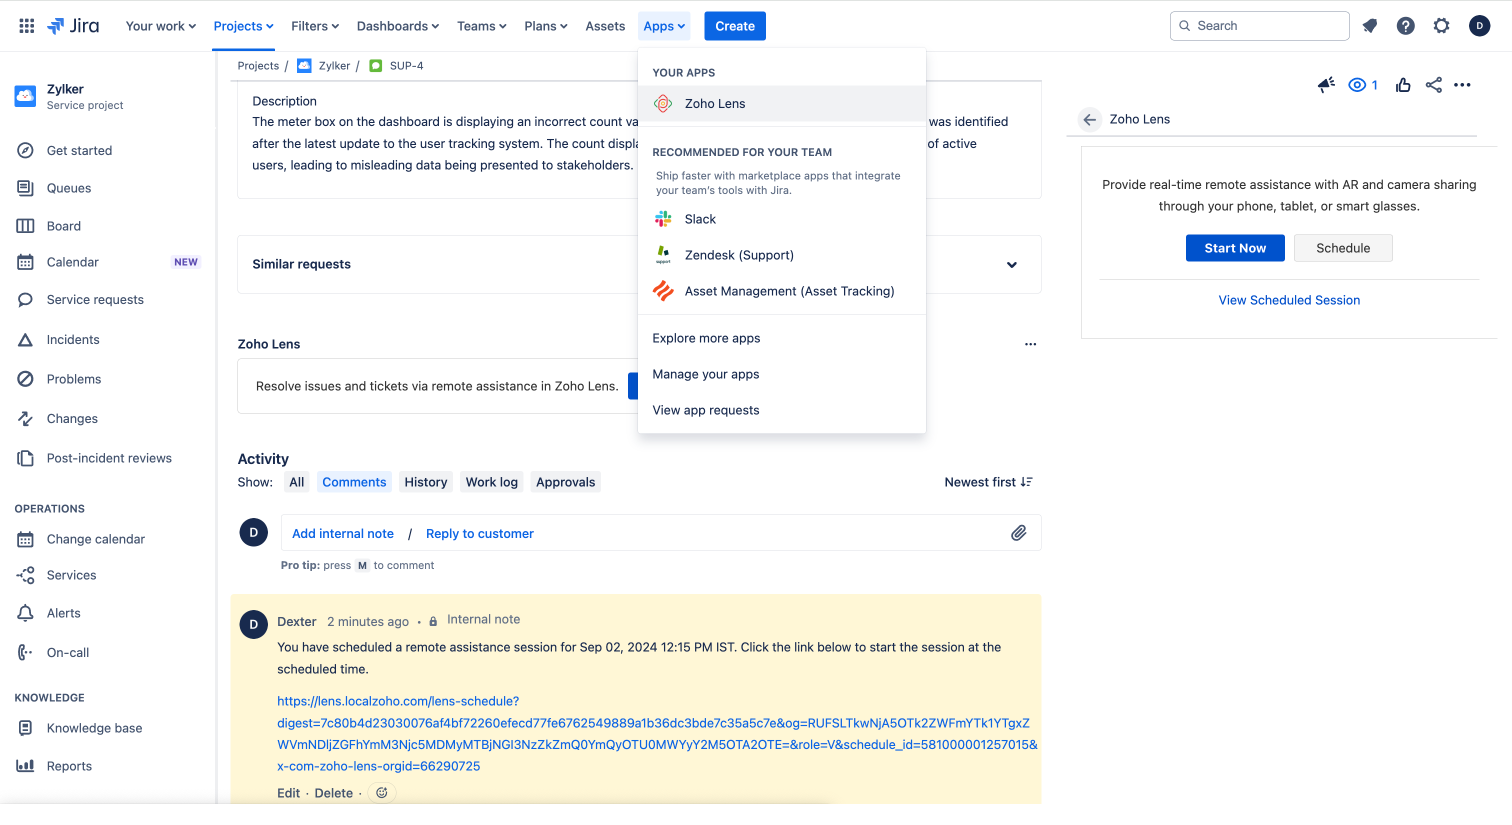Click back arrow in Zoho Lens panel
Viewport: 1512px width, 825px height.
coord(1090,119)
